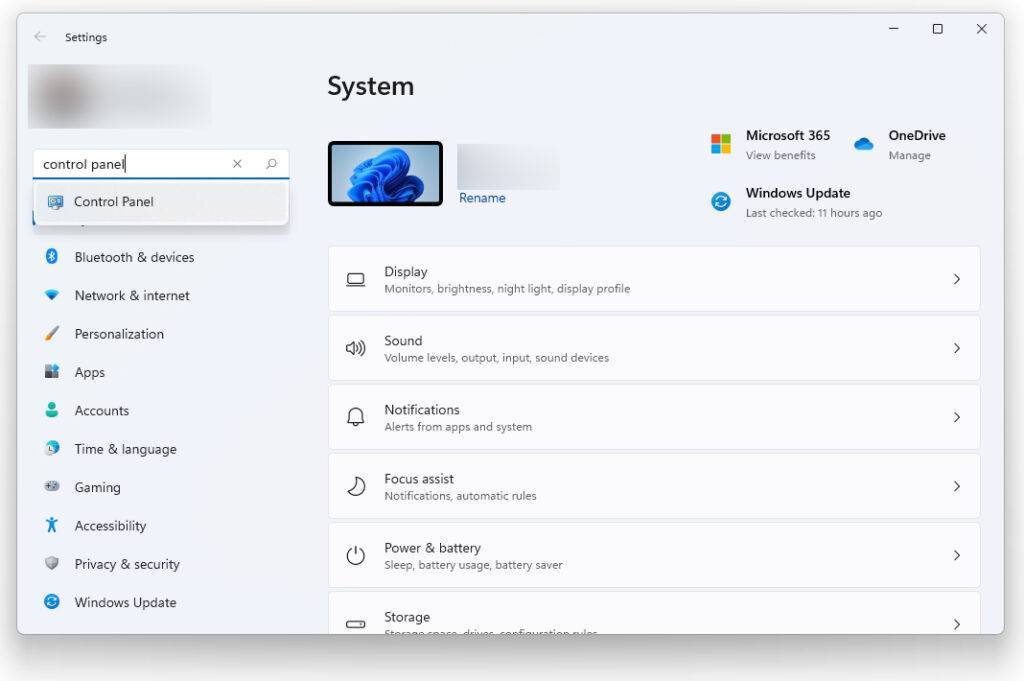Select the Control Panel search suggestion
This screenshot has width=1024, height=681.
161,202
